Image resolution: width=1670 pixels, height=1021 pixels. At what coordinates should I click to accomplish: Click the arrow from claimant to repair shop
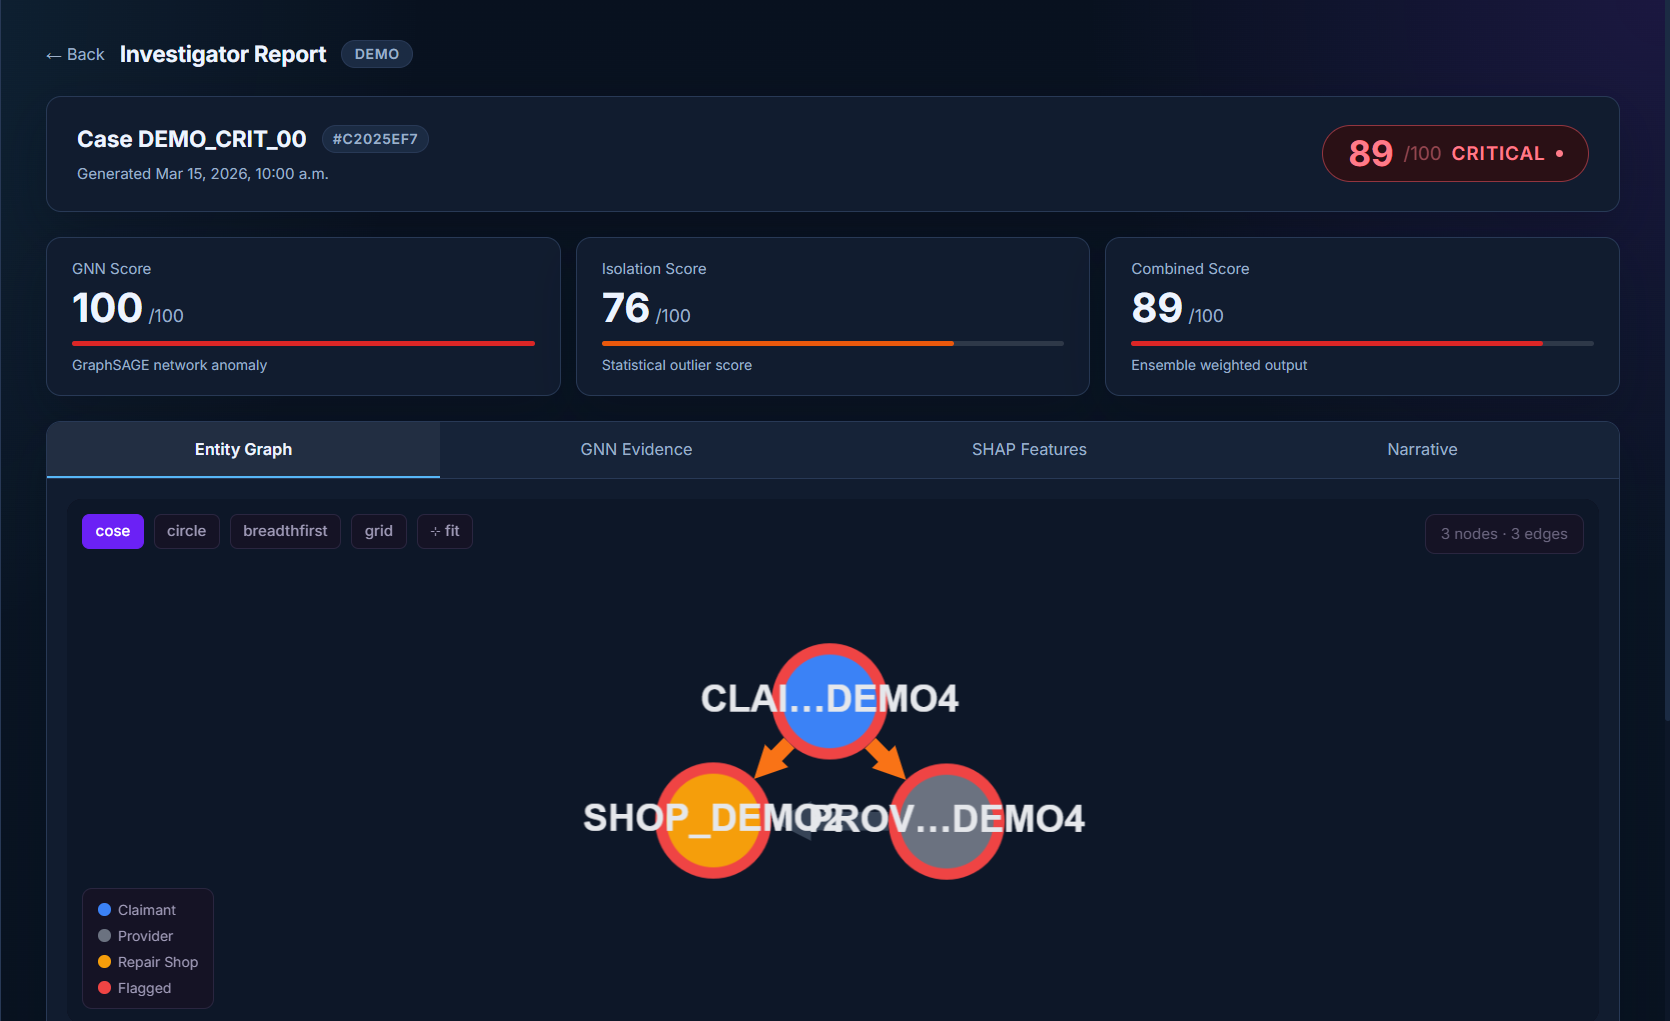[773, 759]
